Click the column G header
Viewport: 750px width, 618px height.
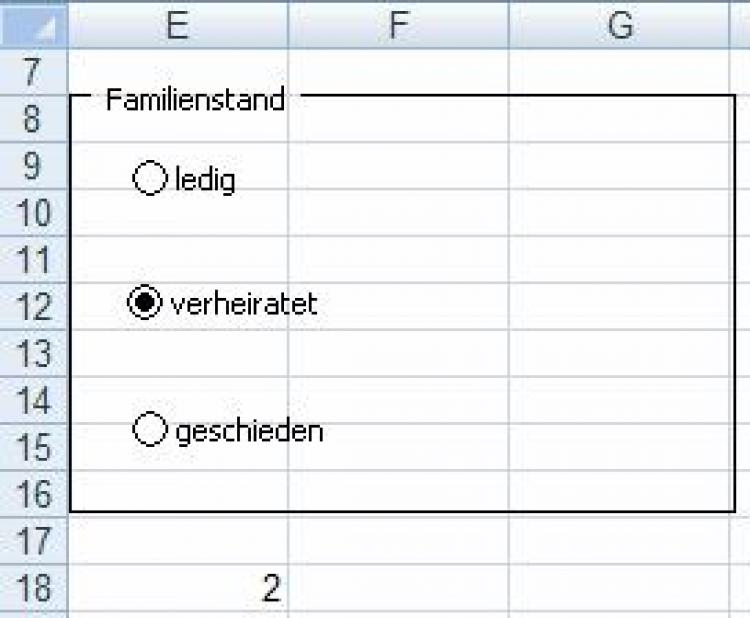pyautogui.click(x=620, y=25)
